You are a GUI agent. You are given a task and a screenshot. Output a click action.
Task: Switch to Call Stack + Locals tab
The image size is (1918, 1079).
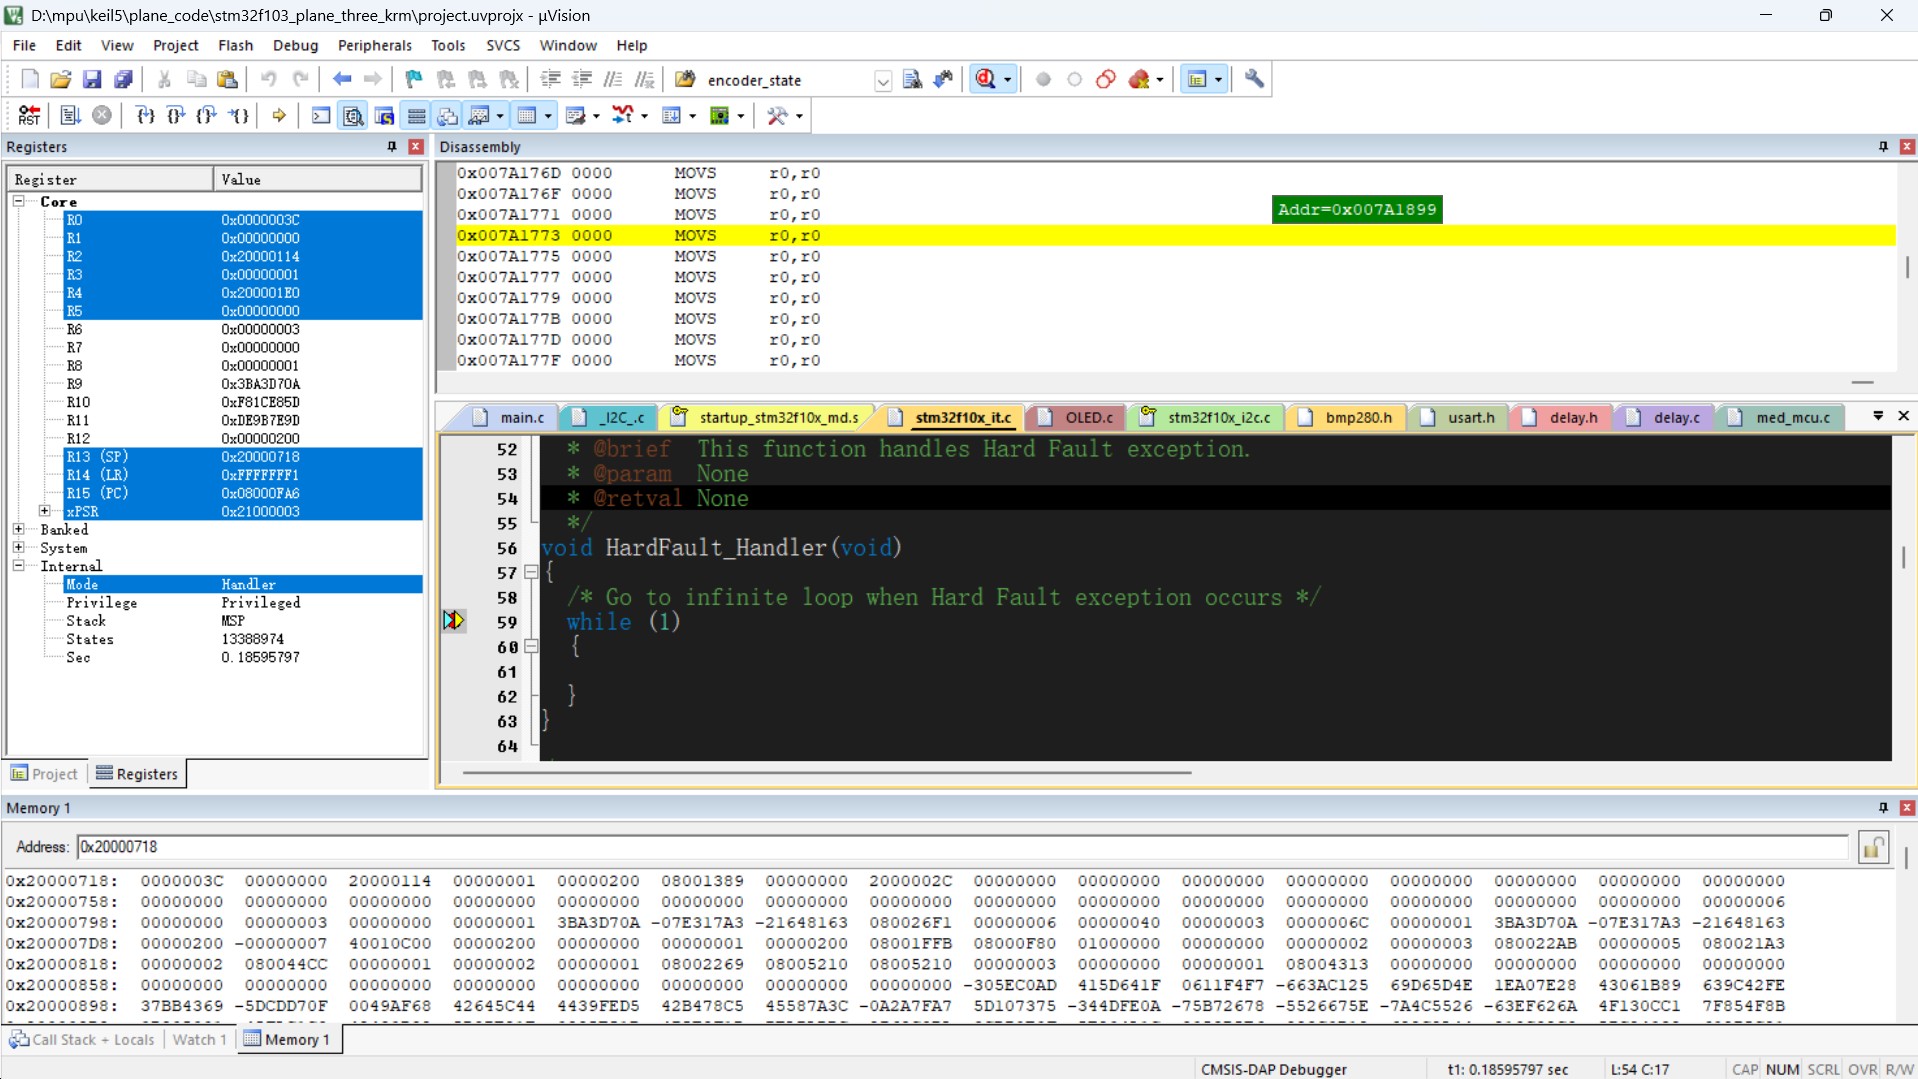(83, 1039)
